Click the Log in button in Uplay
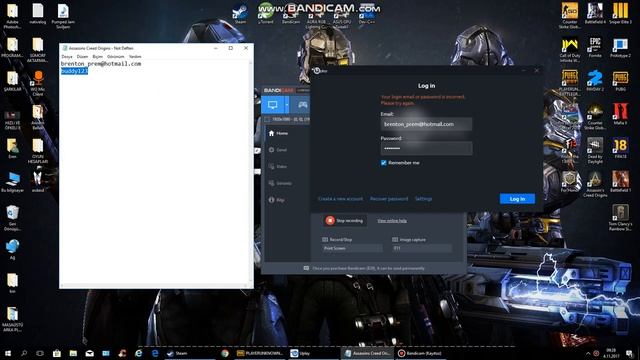Viewport: 640px width, 360px height. [517, 199]
